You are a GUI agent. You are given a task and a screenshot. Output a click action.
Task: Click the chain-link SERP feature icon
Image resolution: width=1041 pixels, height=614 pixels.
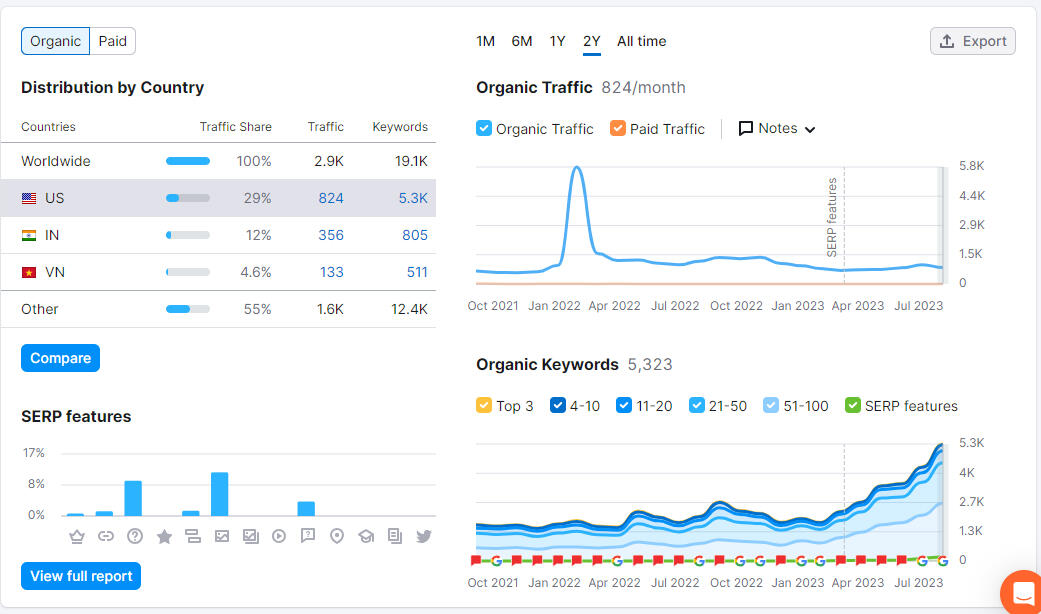point(105,536)
